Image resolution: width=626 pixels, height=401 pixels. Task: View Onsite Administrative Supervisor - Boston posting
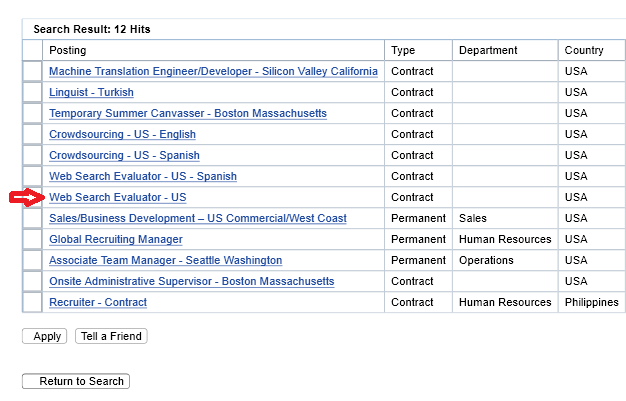(x=191, y=282)
